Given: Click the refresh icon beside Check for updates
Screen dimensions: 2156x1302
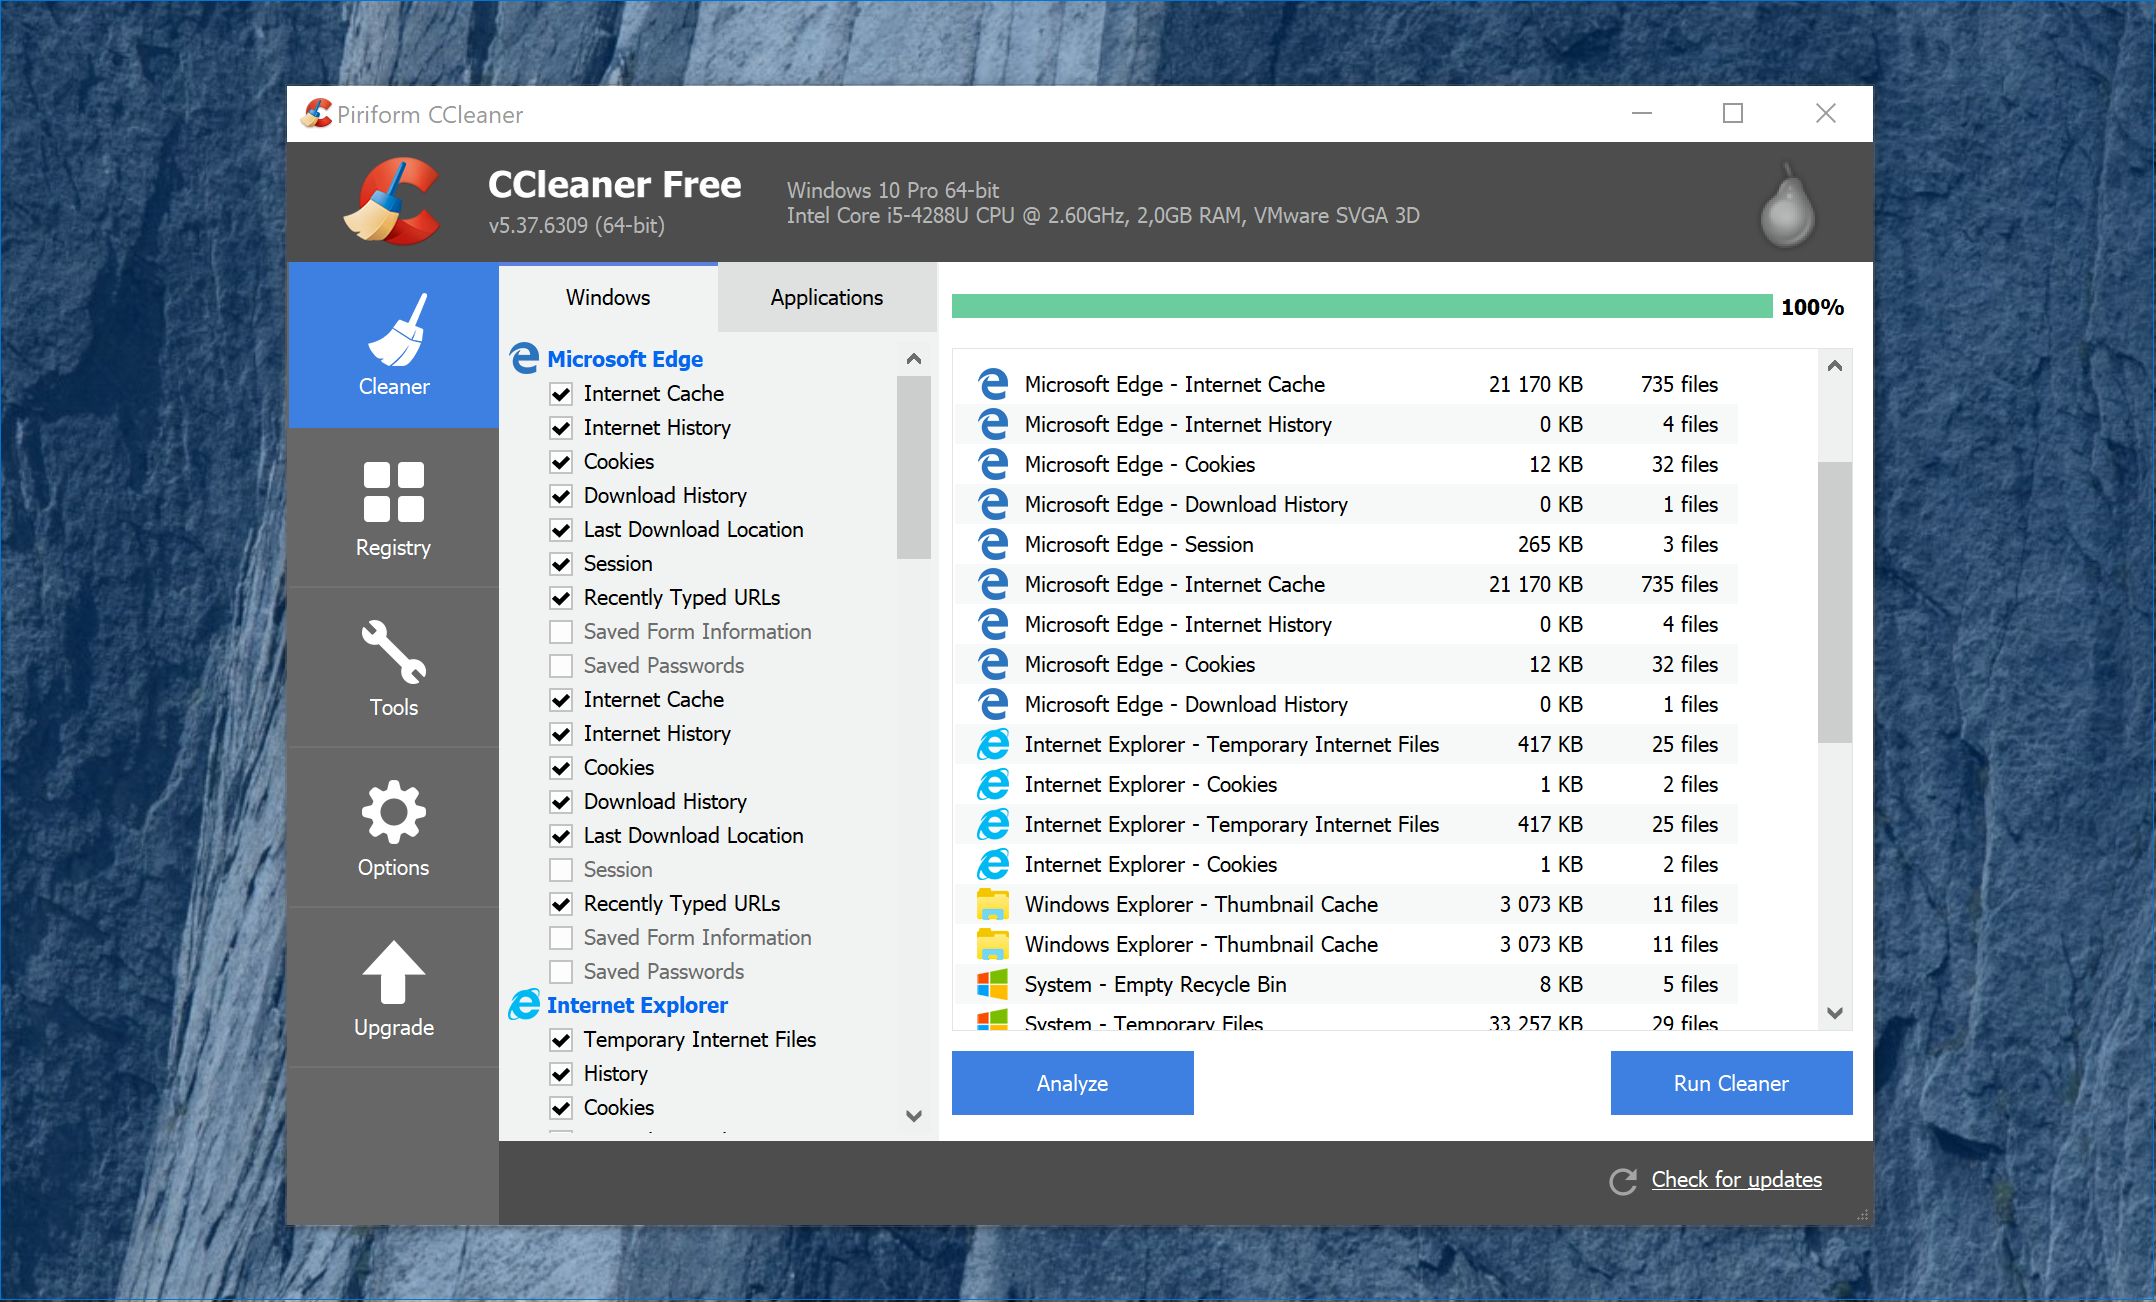Looking at the screenshot, I should click(1623, 1181).
